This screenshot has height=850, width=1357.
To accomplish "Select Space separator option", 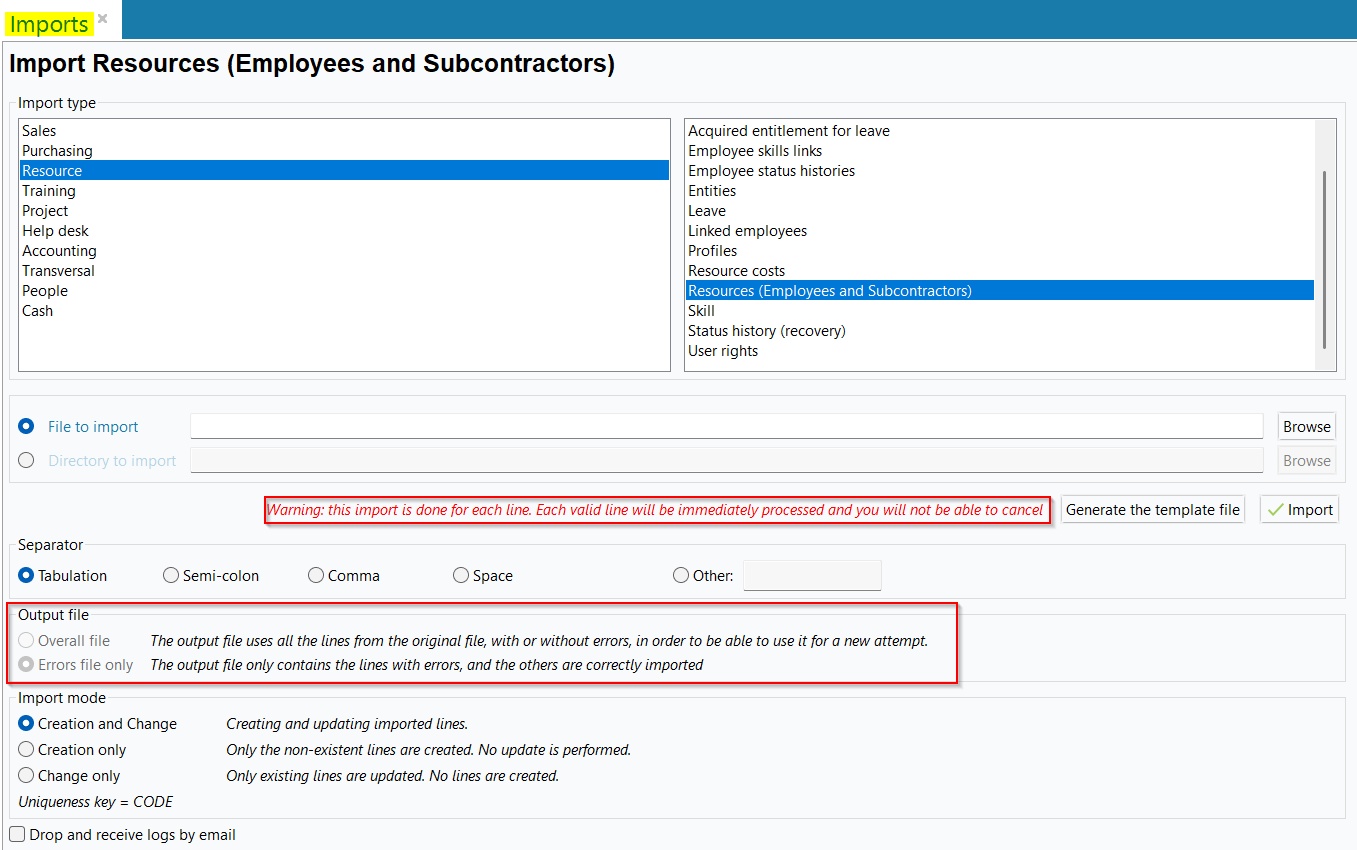I will 461,576.
